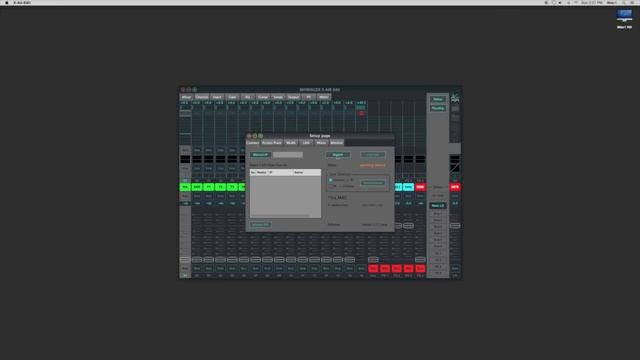The width and height of the screenshot is (640, 360).
Task: Toggle mute on channel 10
Action: tap(291, 269)
